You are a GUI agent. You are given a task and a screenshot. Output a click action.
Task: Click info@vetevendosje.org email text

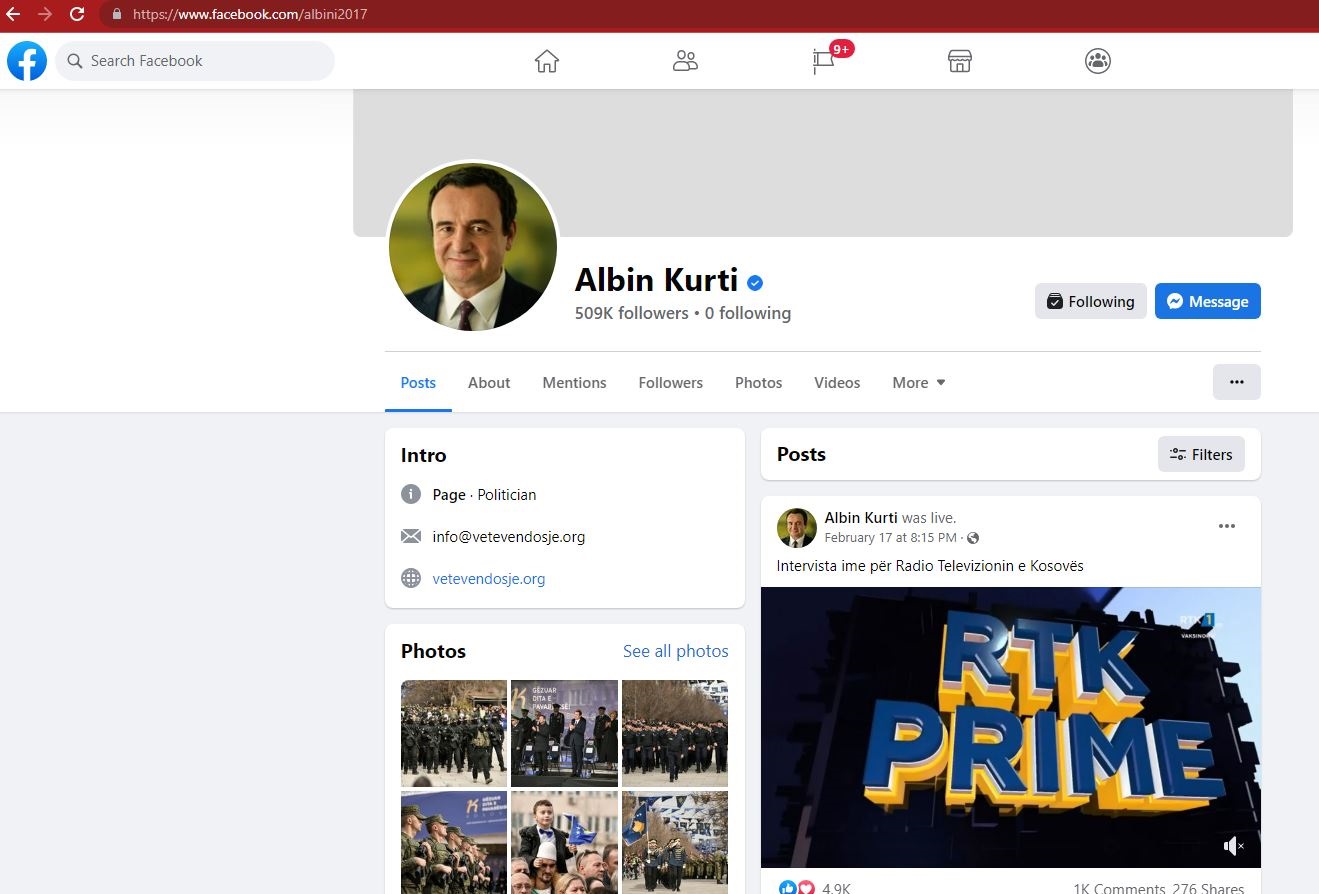click(509, 536)
